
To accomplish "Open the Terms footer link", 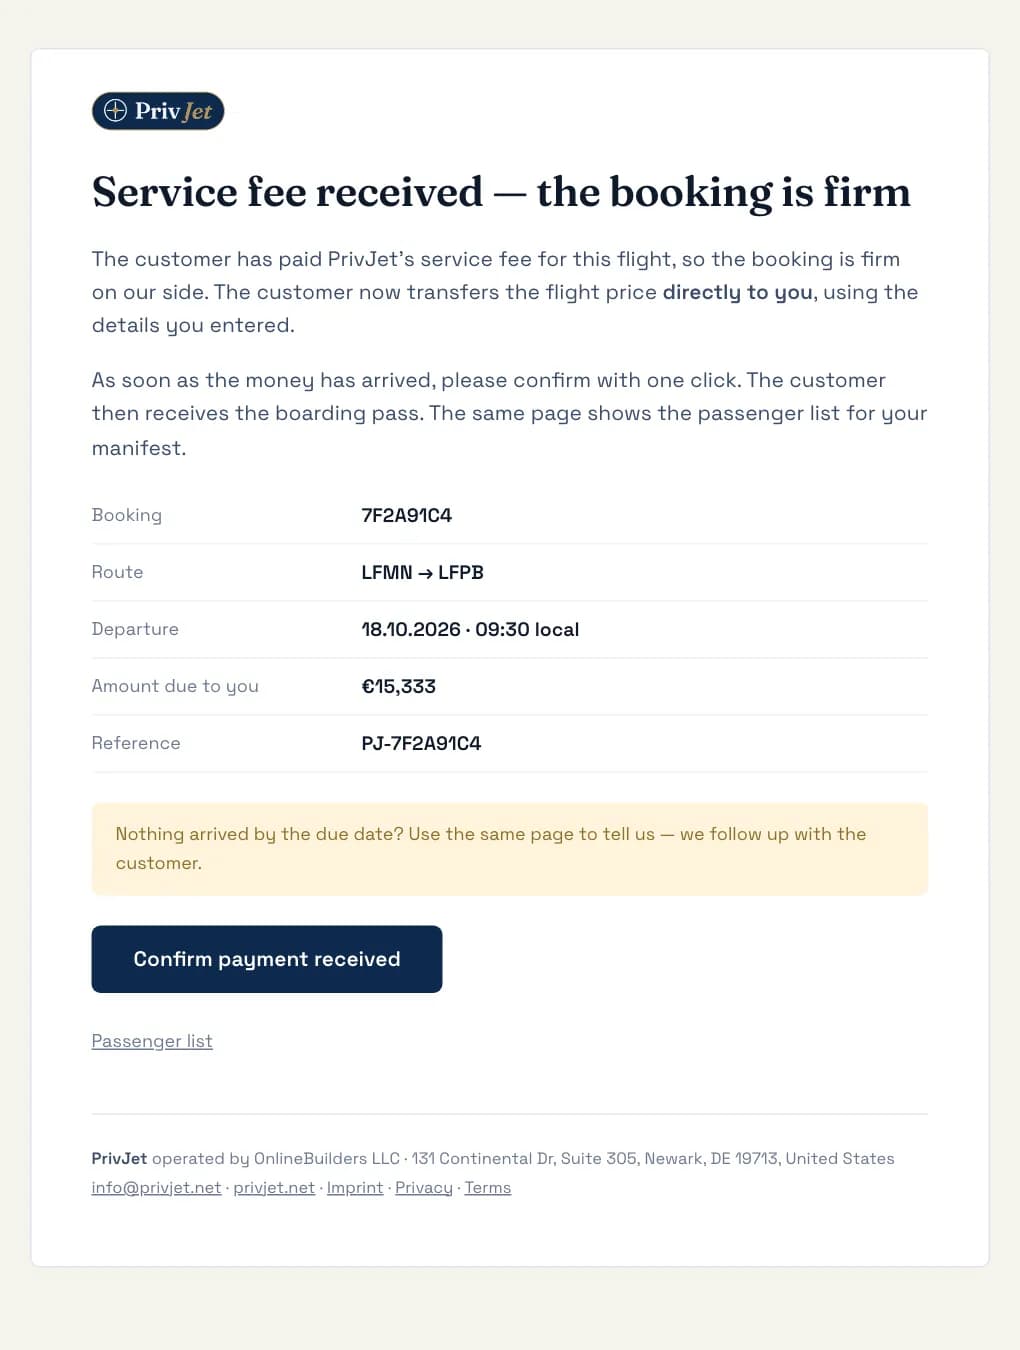I will 488,1187.
